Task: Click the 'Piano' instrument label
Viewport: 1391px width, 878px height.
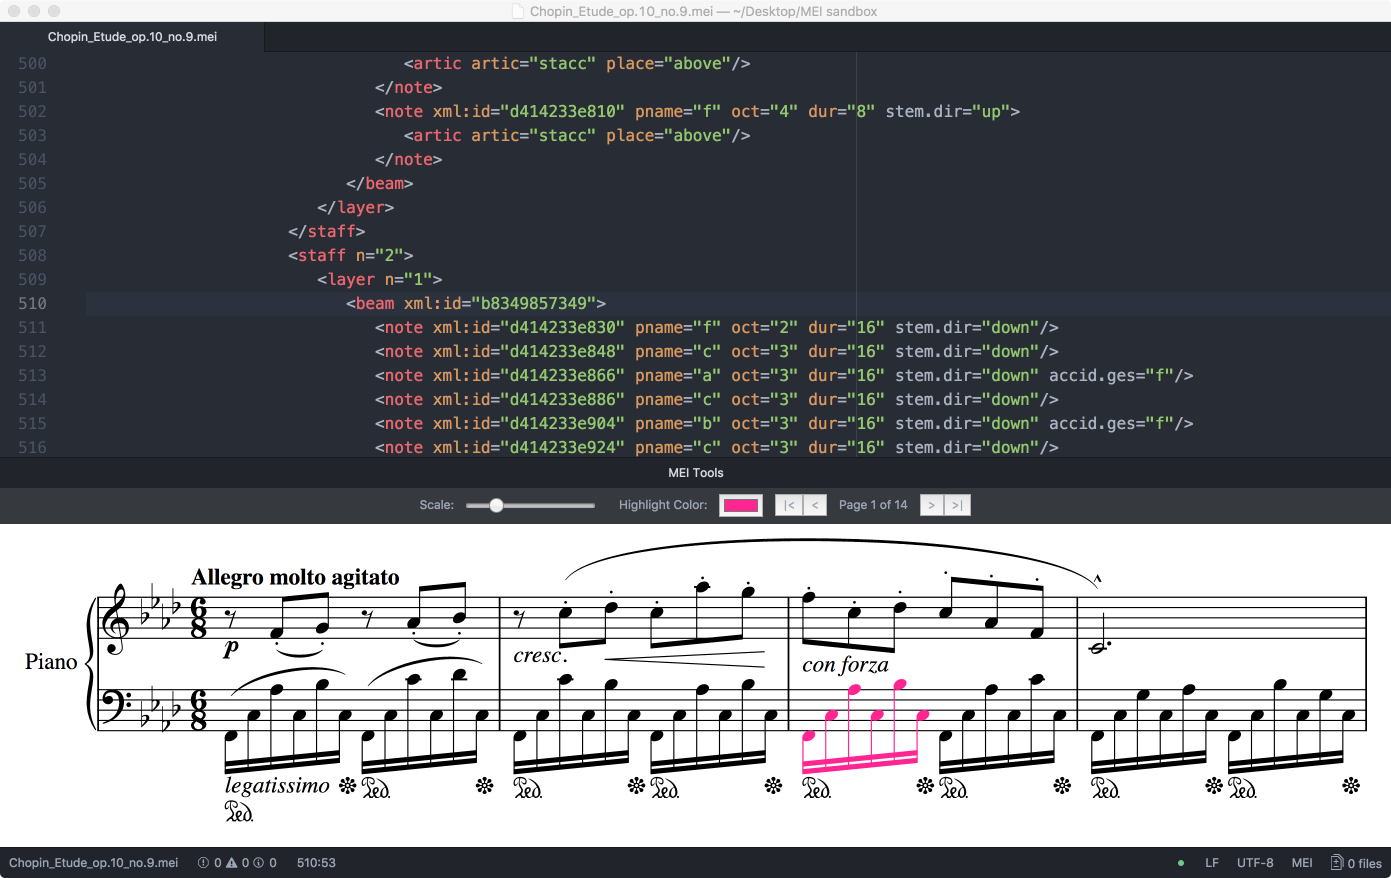Action: [51, 662]
